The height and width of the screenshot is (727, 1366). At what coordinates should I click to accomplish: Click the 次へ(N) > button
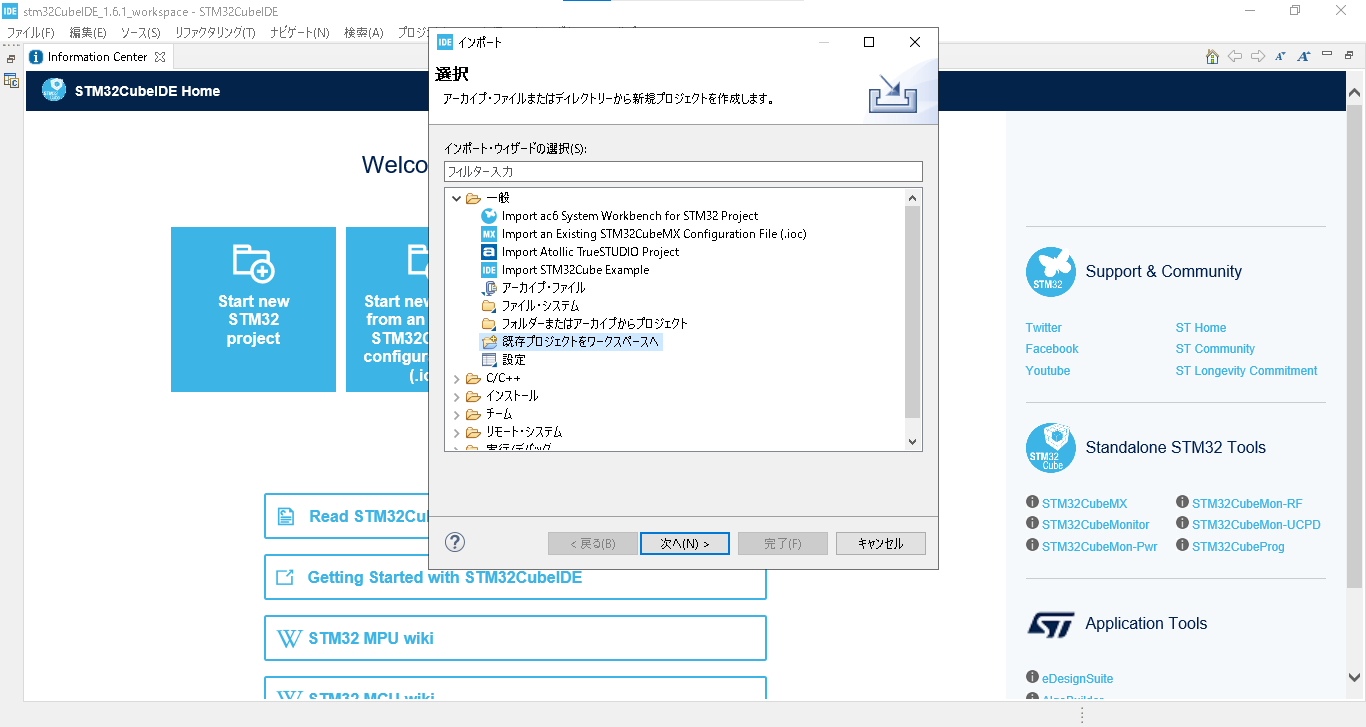point(684,543)
